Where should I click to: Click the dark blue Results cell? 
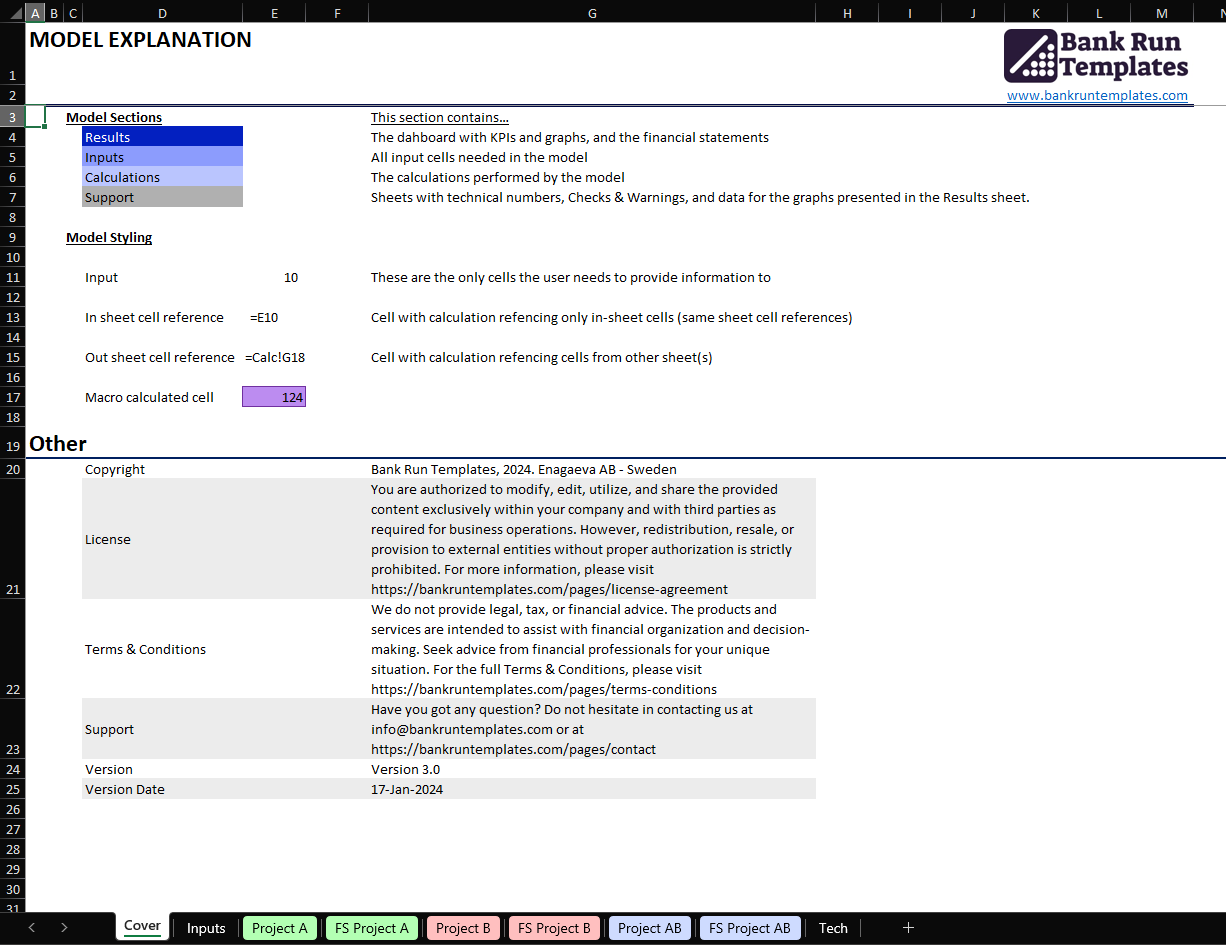[162, 137]
